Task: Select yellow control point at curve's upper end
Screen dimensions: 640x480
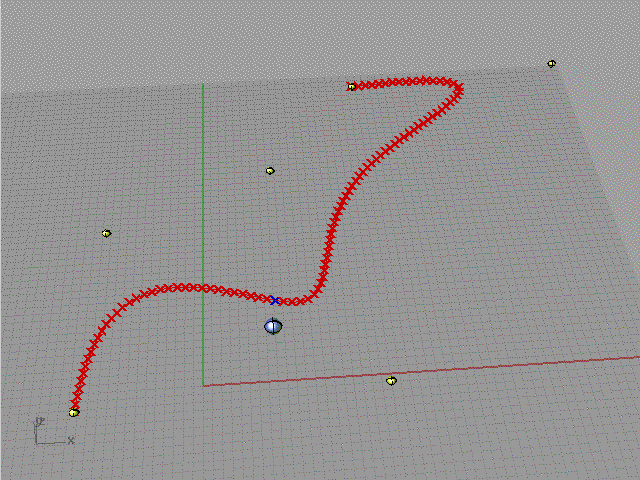Action: [x=351, y=87]
